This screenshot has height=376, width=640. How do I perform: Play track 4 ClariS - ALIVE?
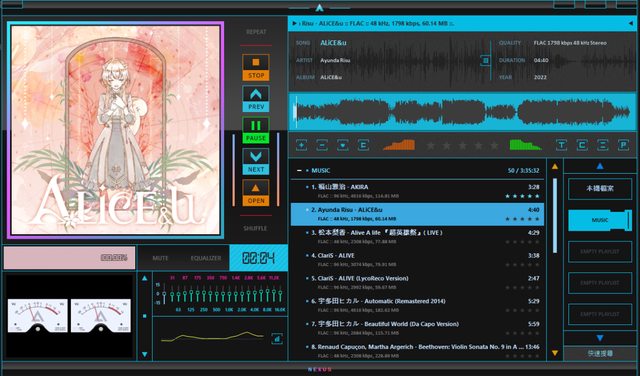pos(417,260)
